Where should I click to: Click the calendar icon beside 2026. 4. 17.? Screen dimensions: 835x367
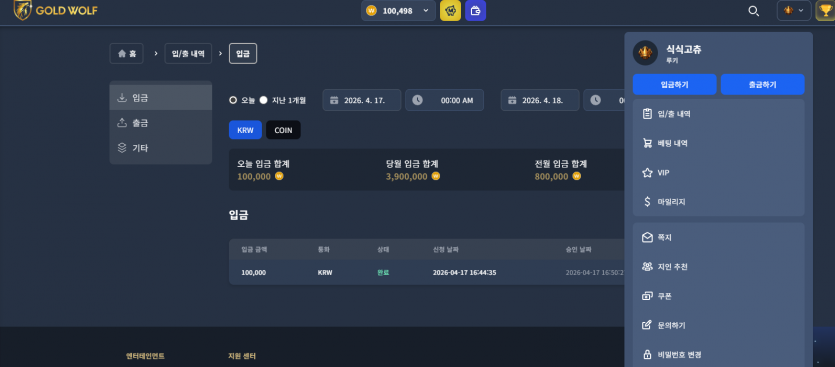click(334, 100)
